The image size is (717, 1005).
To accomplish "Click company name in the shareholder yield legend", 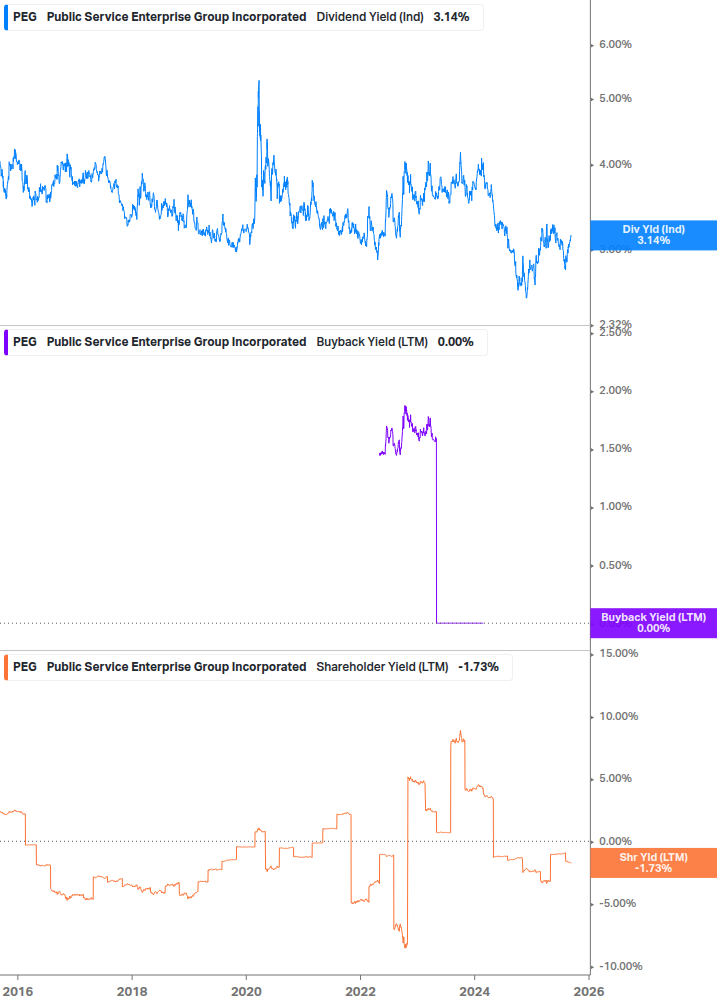I will click(176, 667).
